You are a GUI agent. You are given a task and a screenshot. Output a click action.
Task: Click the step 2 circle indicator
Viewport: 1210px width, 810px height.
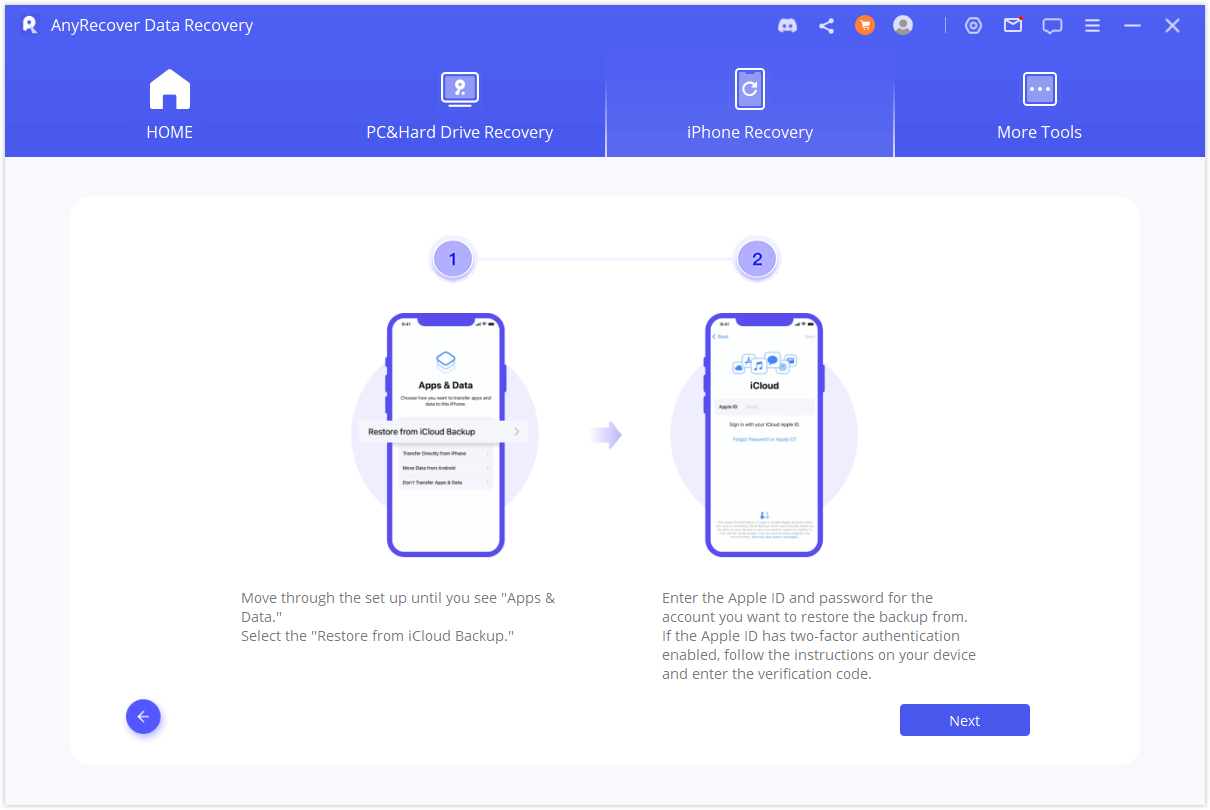coord(757,260)
